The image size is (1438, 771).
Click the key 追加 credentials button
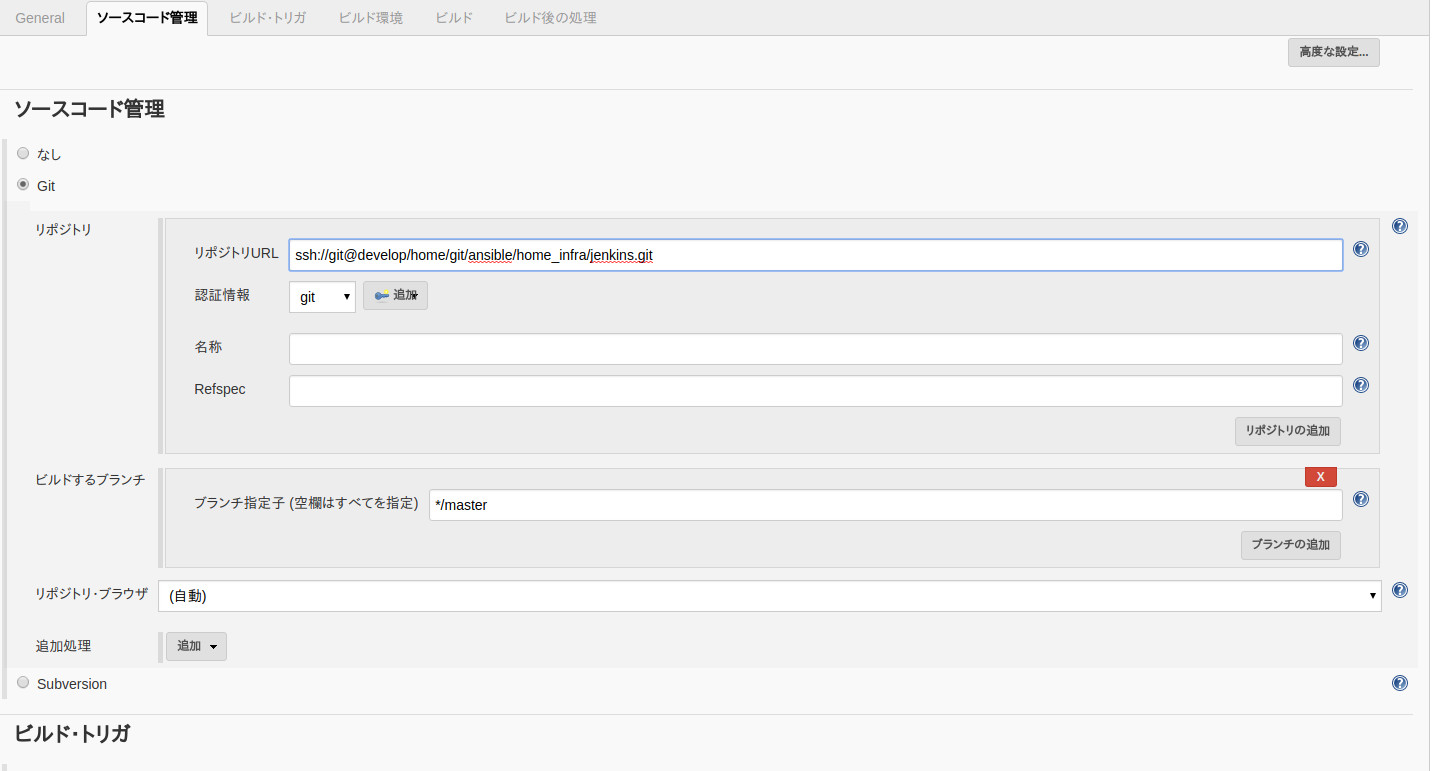[x=395, y=296]
